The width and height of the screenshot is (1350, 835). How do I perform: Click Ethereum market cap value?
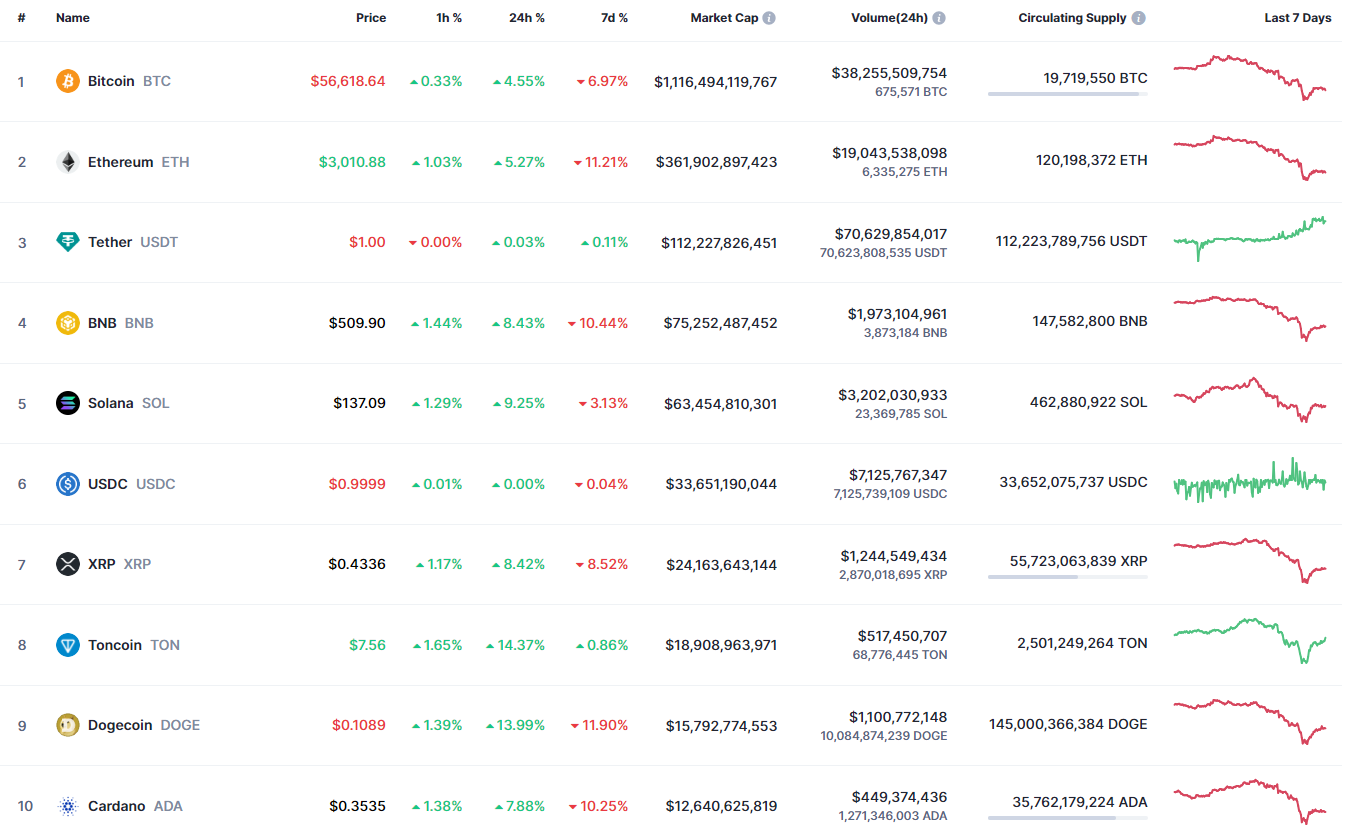[716, 162]
